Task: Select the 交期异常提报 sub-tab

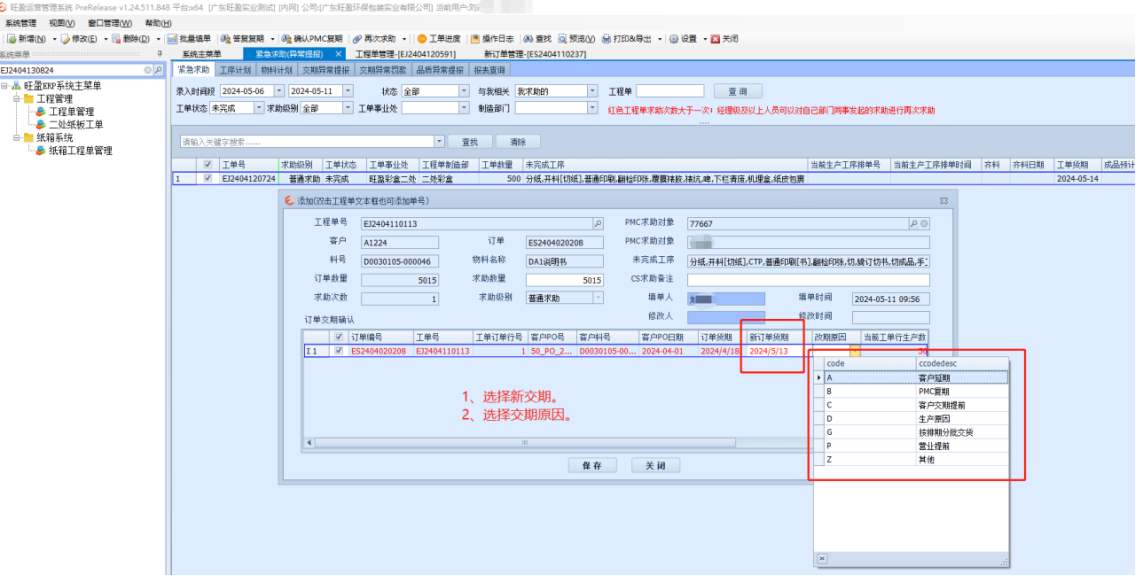Action: (325, 70)
